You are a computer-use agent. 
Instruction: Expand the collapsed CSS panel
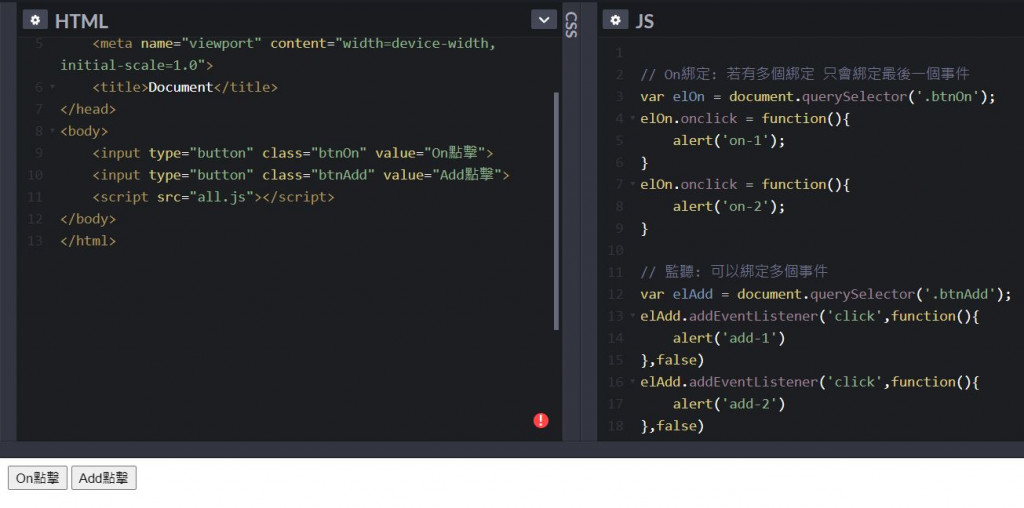(571, 25)
